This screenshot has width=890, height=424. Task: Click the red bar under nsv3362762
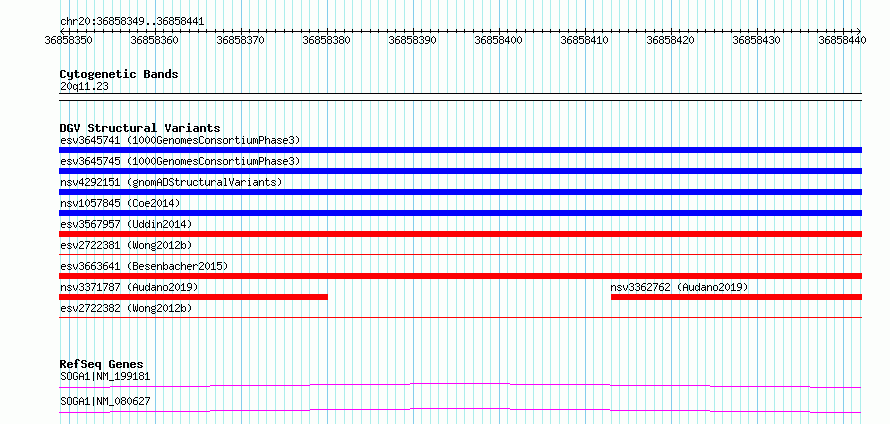[x=737, y=297]
